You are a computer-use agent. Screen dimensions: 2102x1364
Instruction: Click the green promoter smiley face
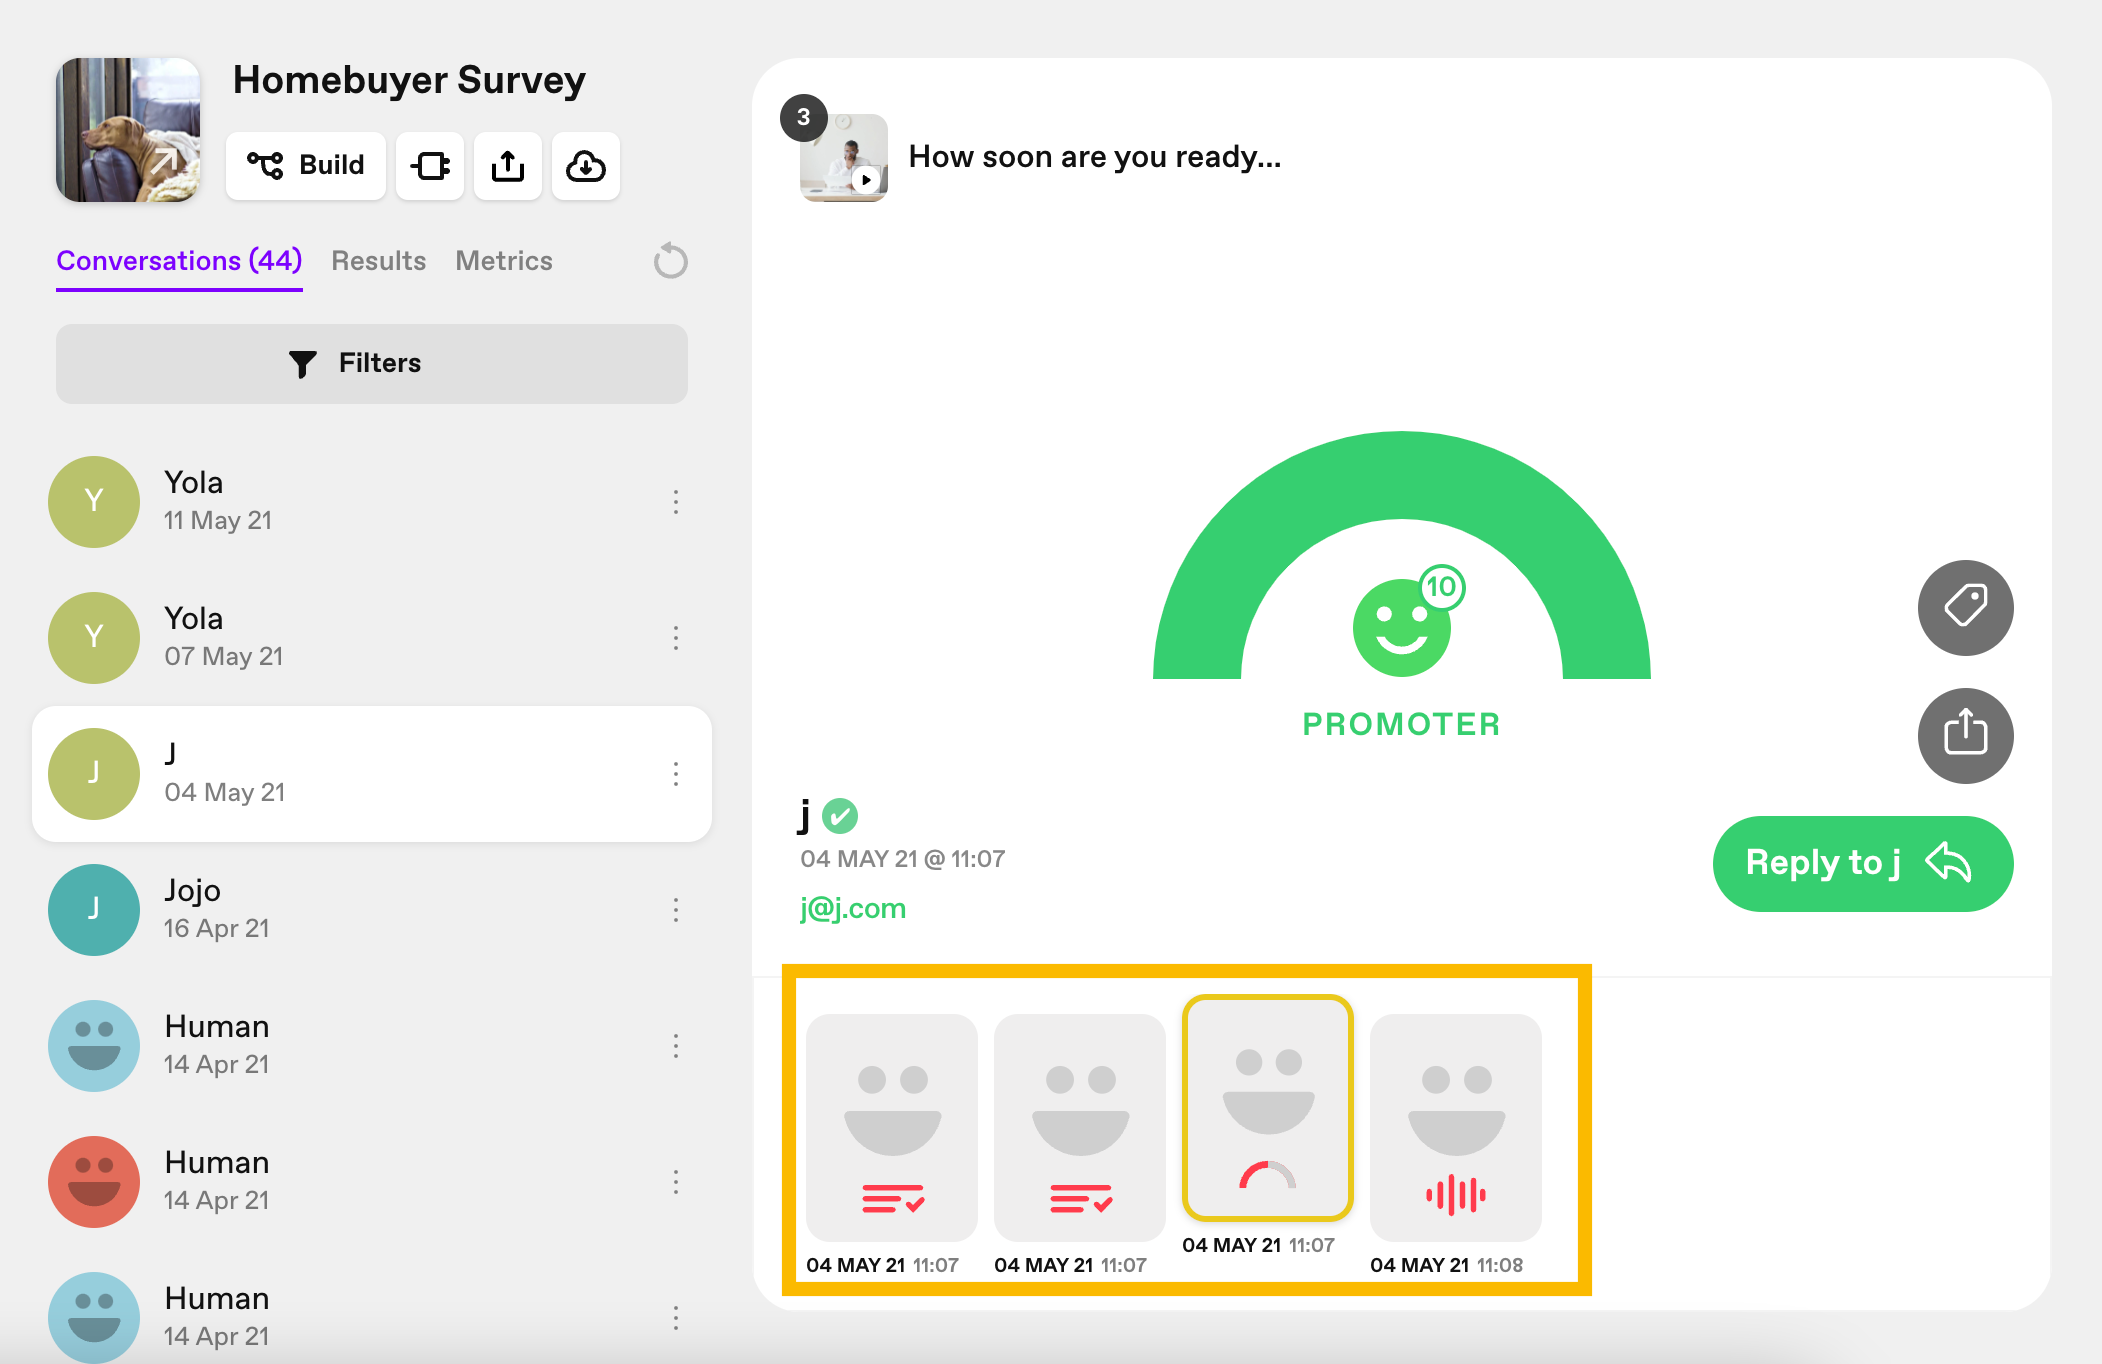tap(1401, 628)
